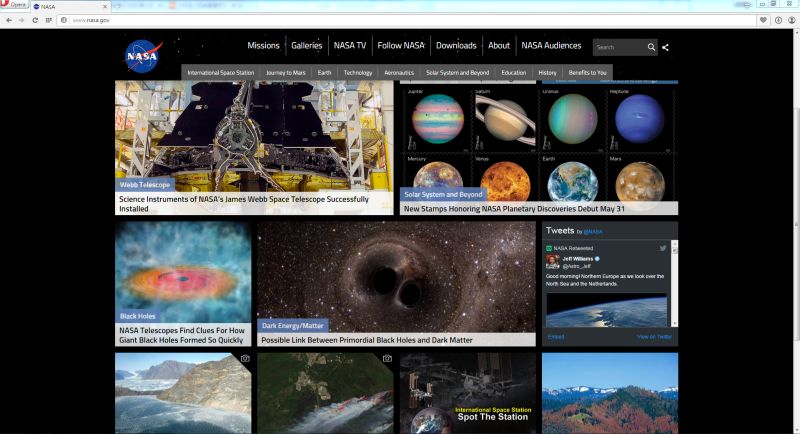Click the search magnifier icon
The image size is (800, 434).
(x=651, y=47)
